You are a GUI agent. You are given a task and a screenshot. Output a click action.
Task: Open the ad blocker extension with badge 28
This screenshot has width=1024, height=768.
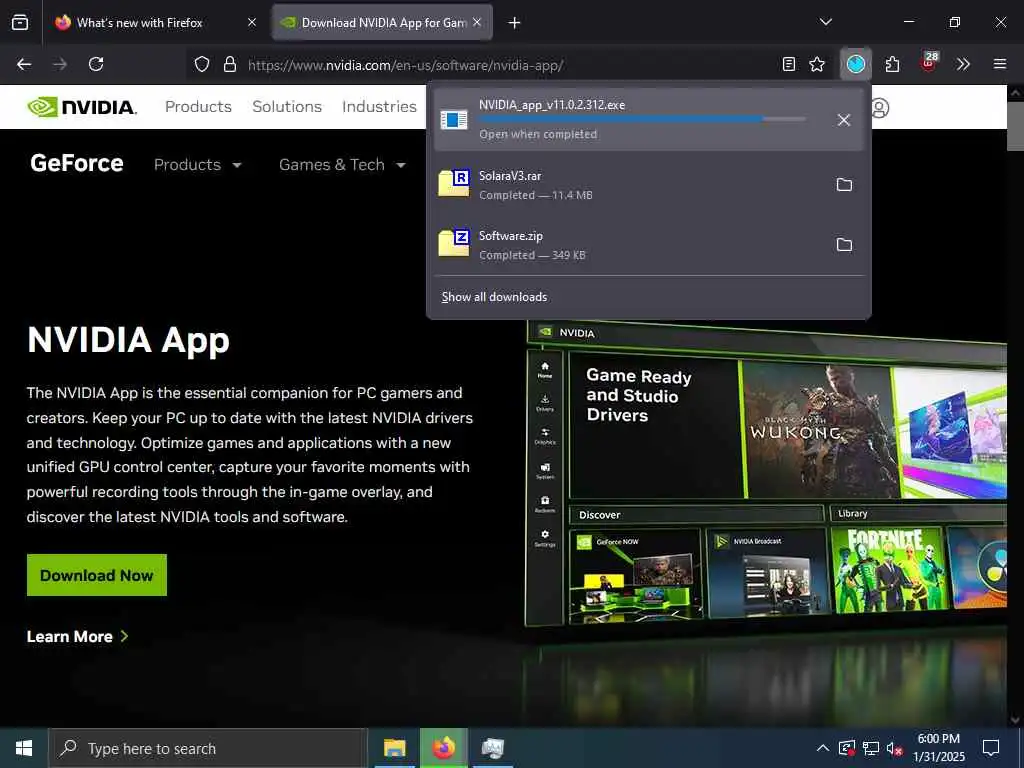(929, 63)
